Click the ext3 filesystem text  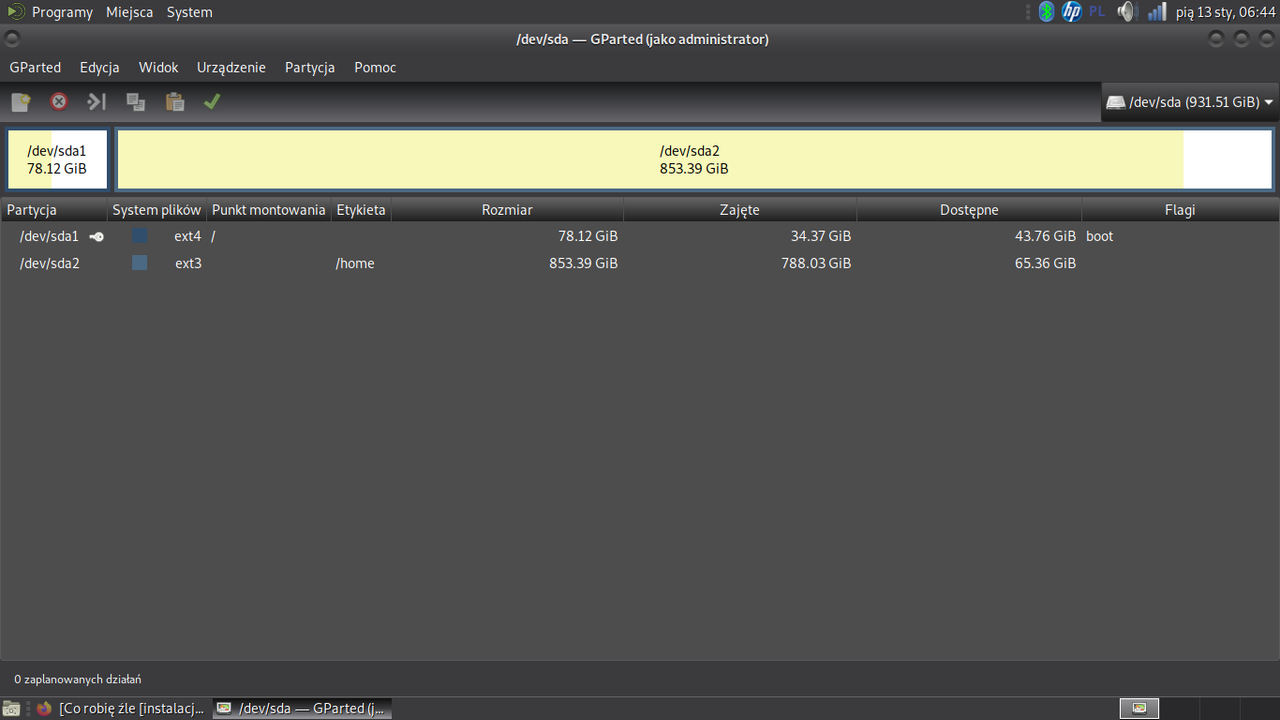coord(188,263)
